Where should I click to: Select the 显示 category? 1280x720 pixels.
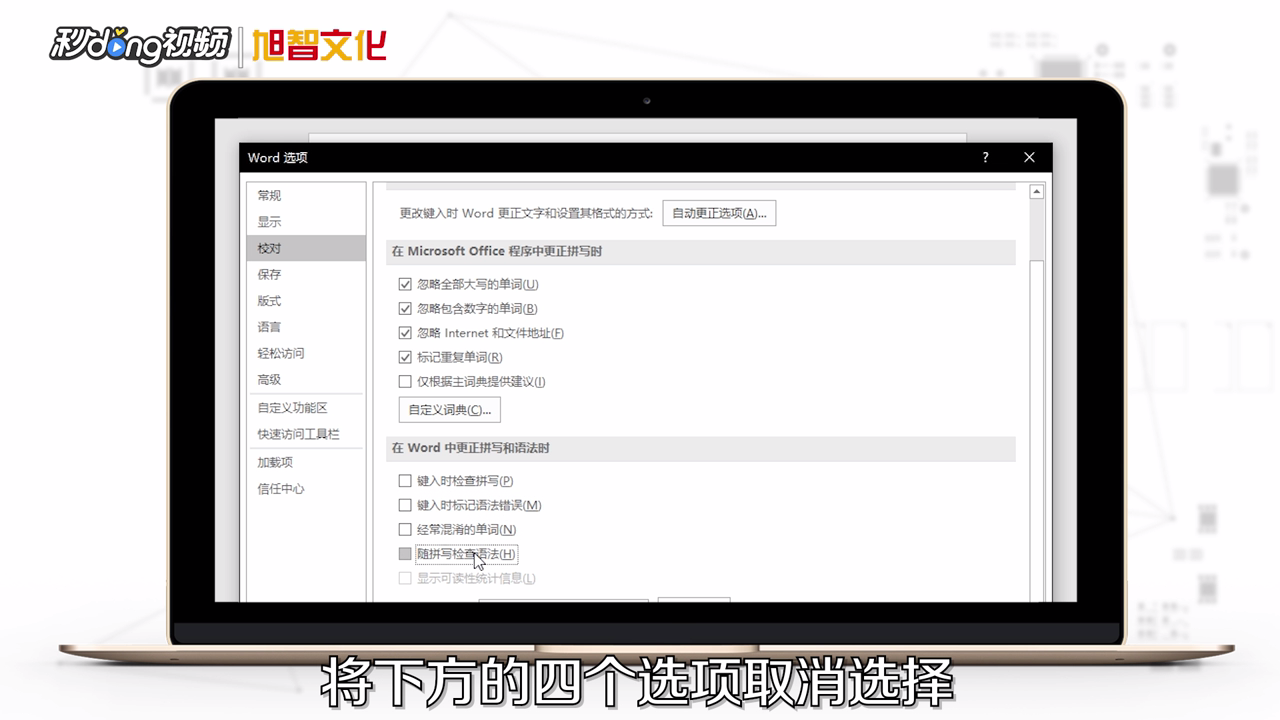[x=305, y=221]
